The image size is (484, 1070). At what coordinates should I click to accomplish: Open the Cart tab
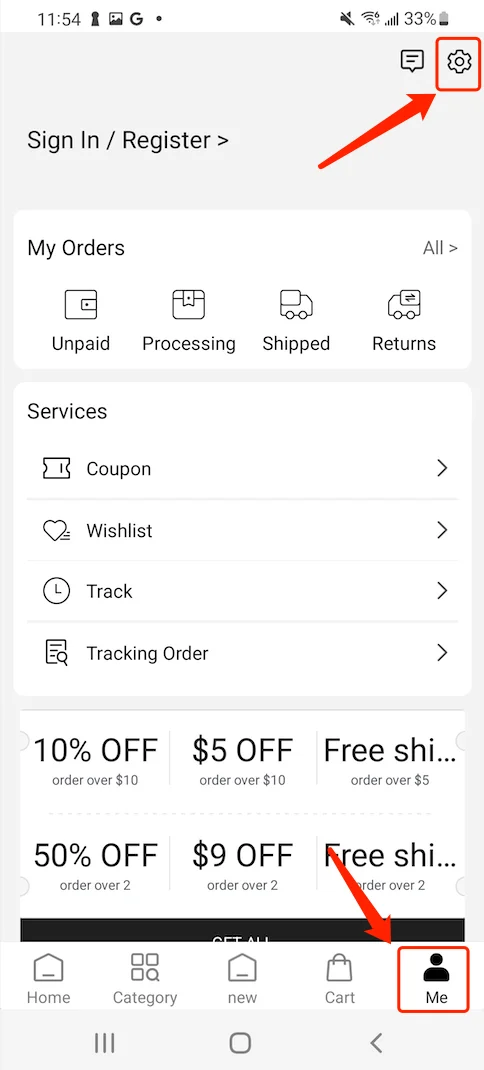339,979
